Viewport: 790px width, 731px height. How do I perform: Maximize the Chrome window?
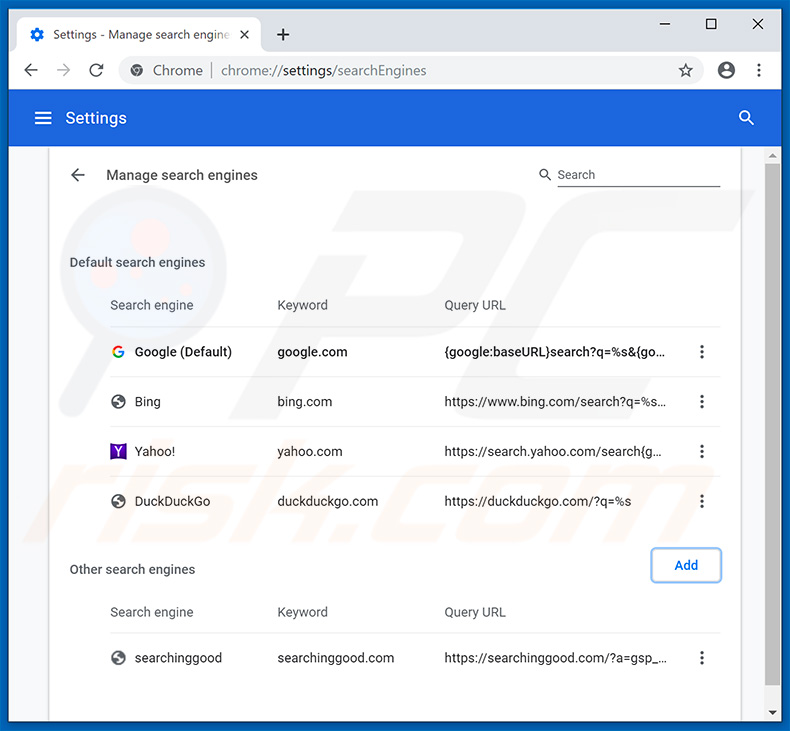click(x=711, y=24)
